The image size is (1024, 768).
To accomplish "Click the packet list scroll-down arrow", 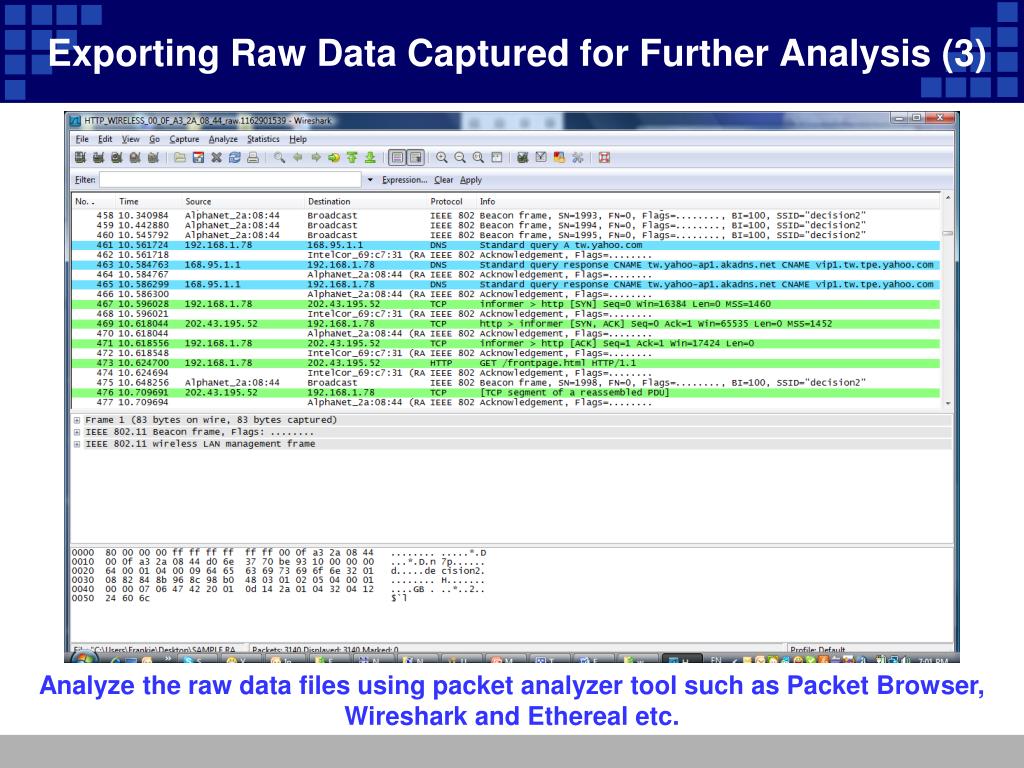I will [948, 404].
